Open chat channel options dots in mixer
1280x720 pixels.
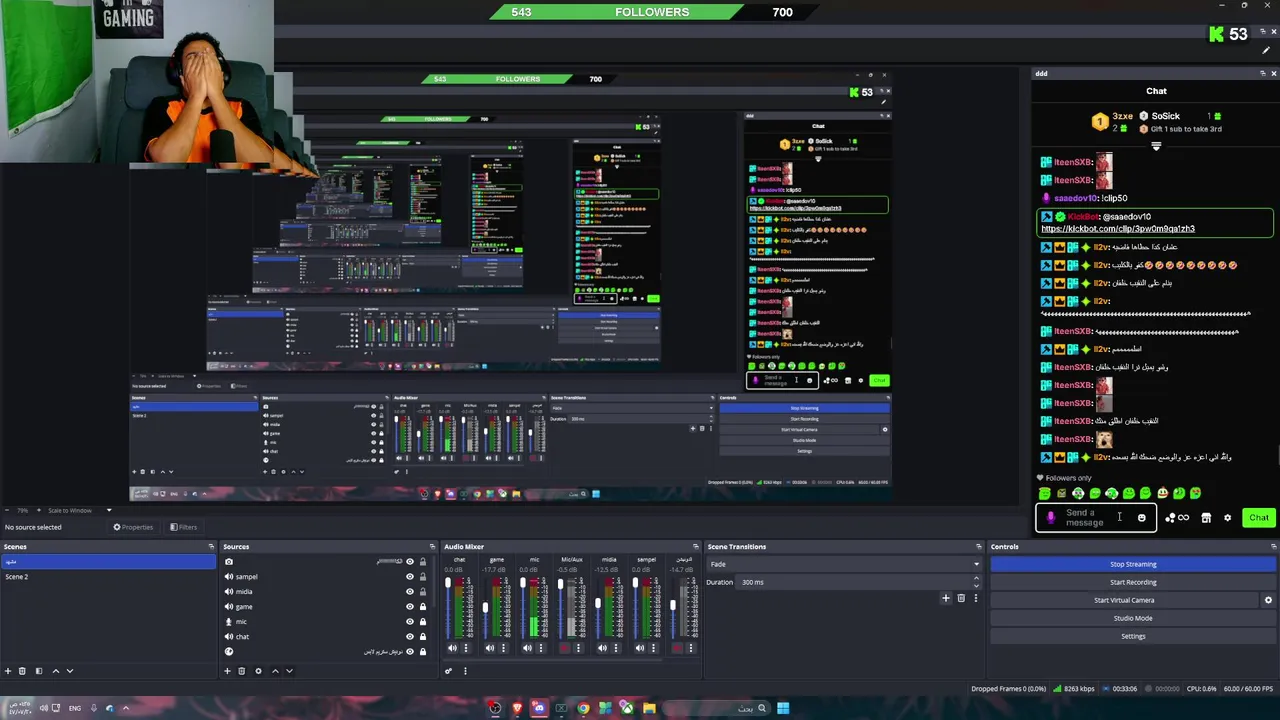click(465, 648)
